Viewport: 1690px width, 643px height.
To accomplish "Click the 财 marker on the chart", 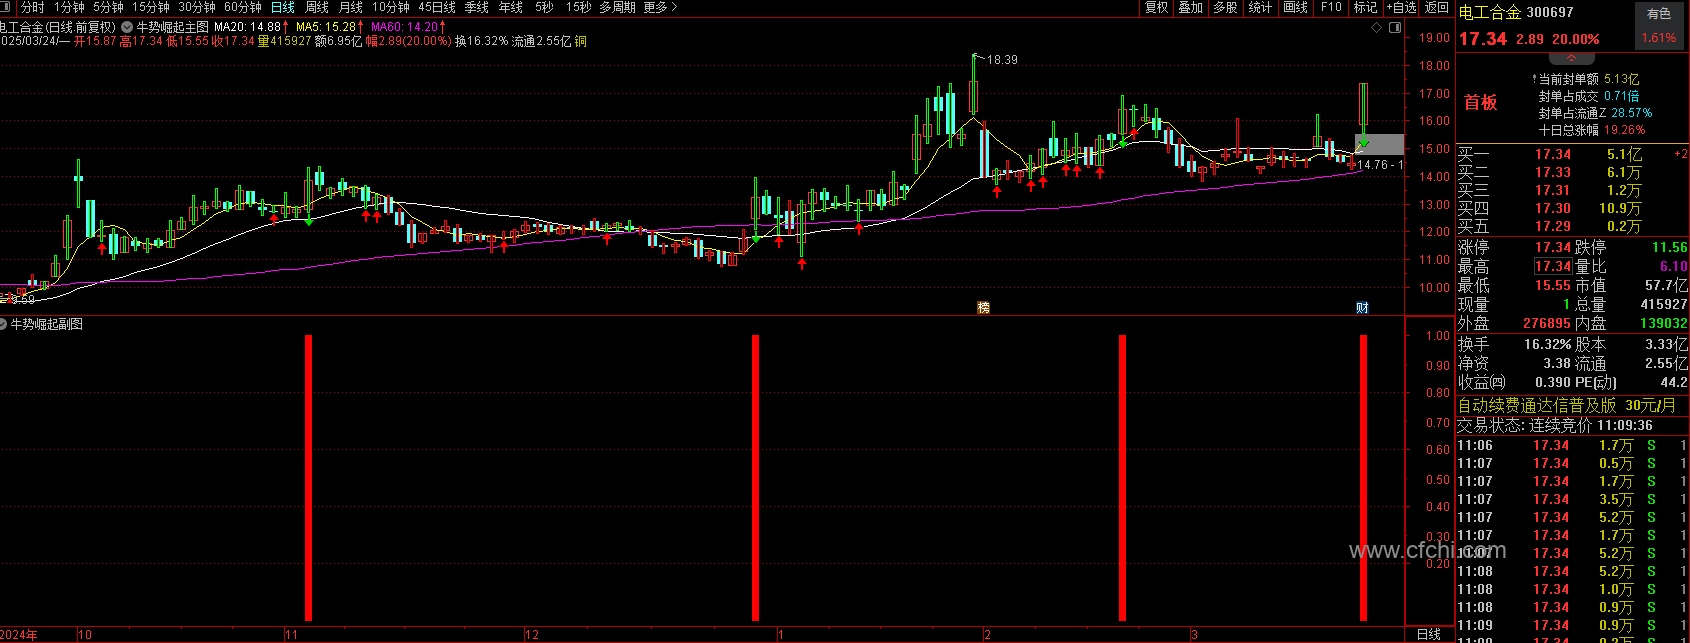I will pos(1362,307).
